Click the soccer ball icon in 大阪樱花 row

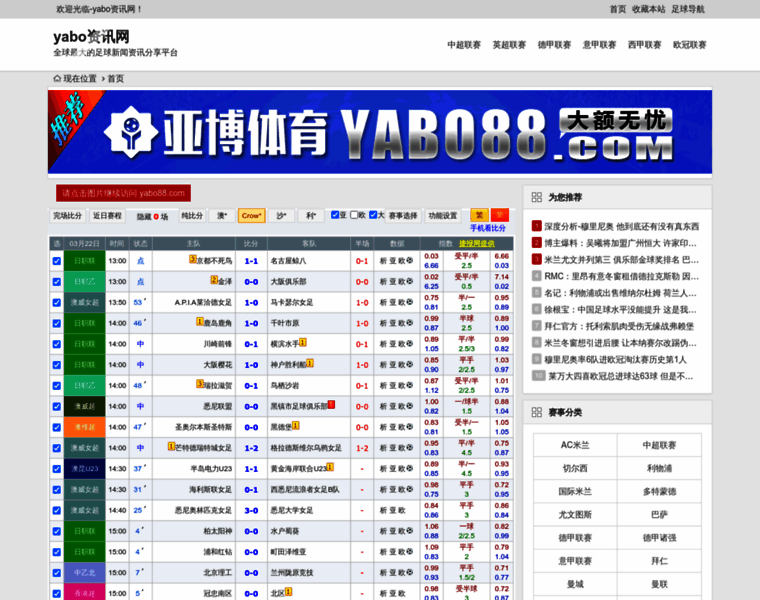(410, 365)
